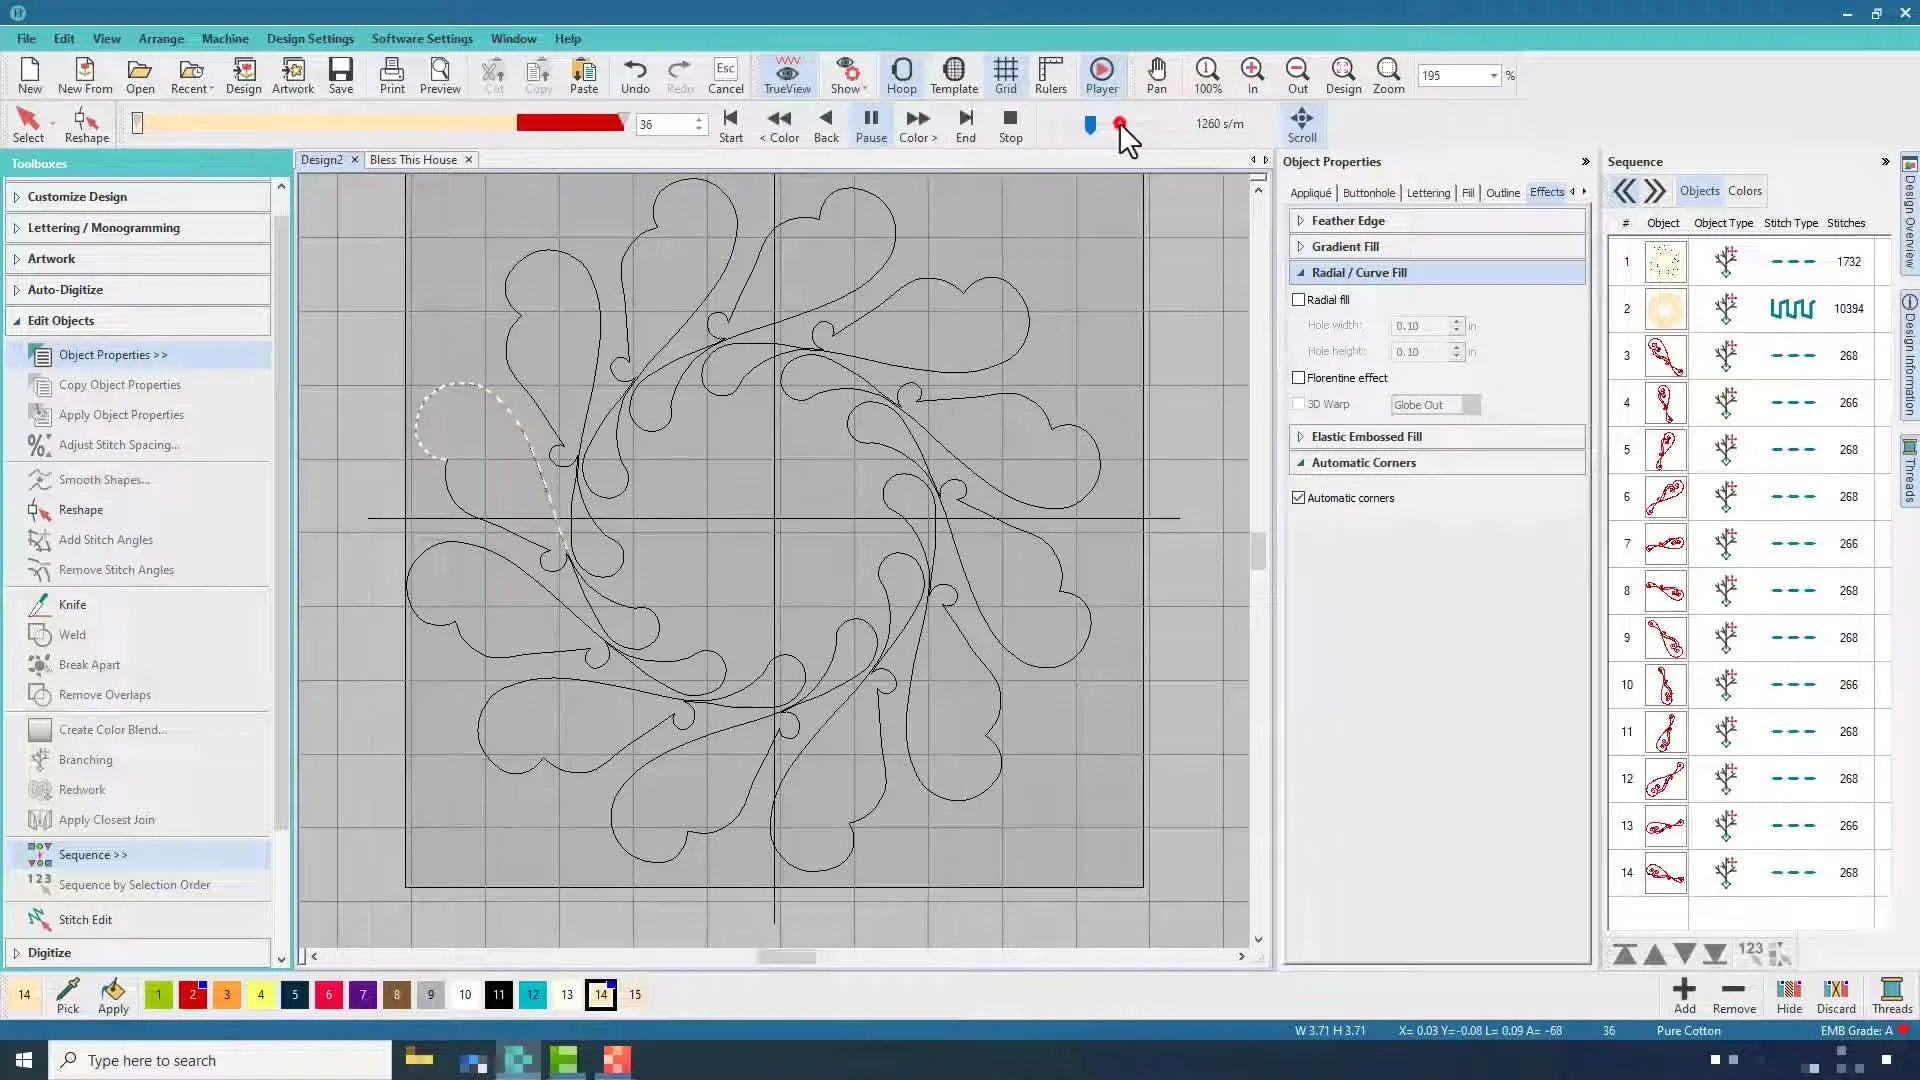Viewport: 1920px width, 1080px height.
Task: Click the Threads icon at bottom right
Action: click(1891, 995)
